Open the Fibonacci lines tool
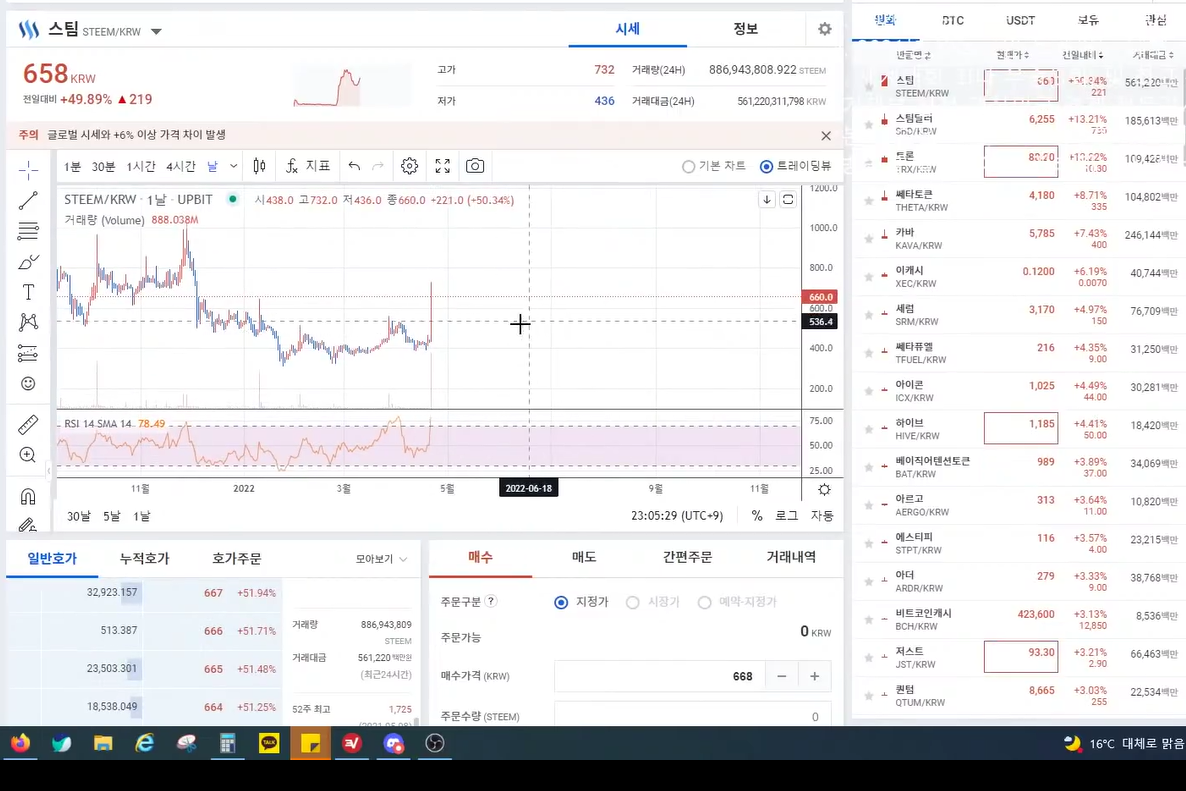 tap(28, 231)
